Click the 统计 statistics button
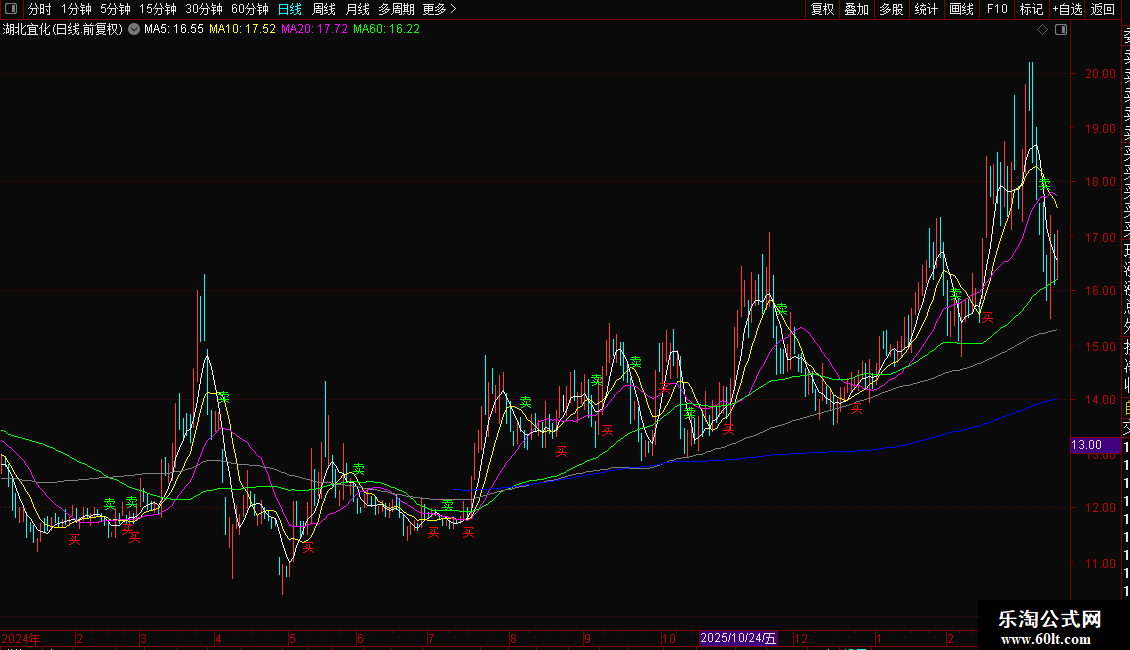The height and width of the screenshot is (650, 1130). (x=926, y=9)
